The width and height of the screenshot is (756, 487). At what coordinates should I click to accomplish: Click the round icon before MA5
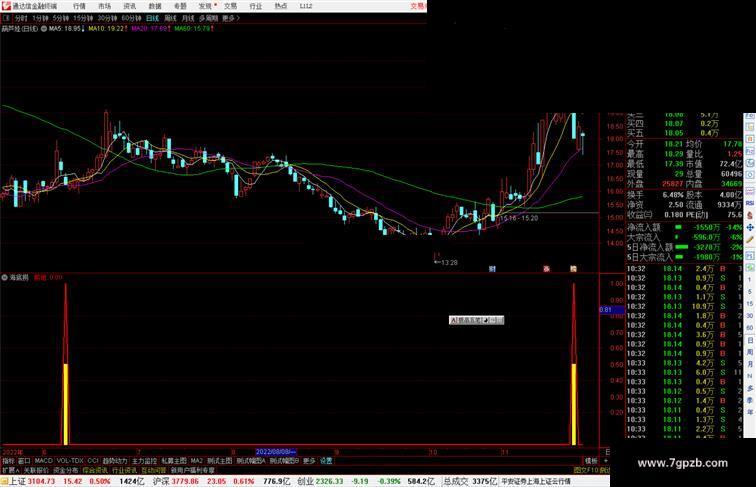(44, 28)
